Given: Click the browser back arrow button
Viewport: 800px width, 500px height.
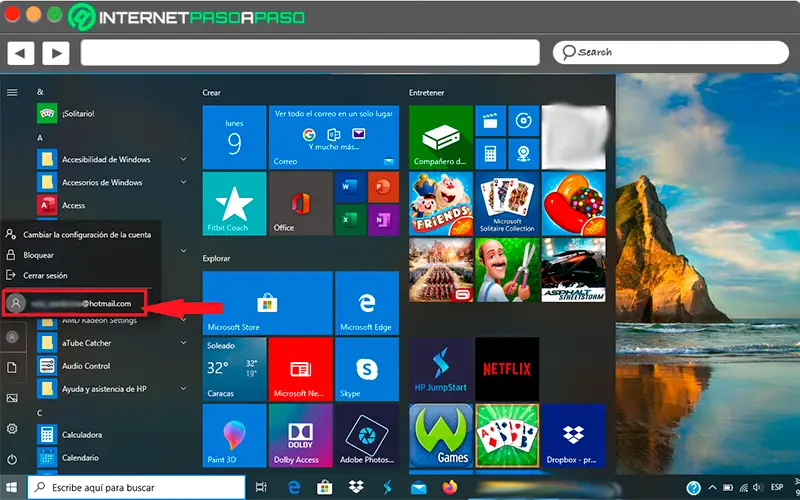Looking at the screenshot, I should 20,53.
